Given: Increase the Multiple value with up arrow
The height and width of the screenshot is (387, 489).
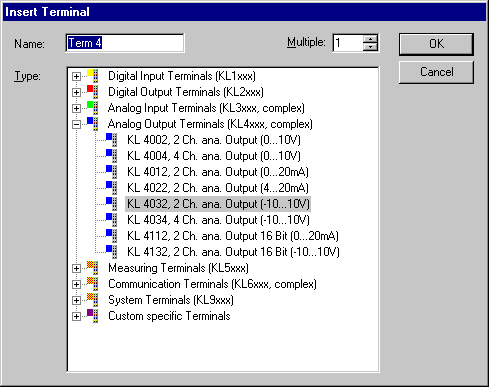Looking at the screenshot, I should point(370,39).
